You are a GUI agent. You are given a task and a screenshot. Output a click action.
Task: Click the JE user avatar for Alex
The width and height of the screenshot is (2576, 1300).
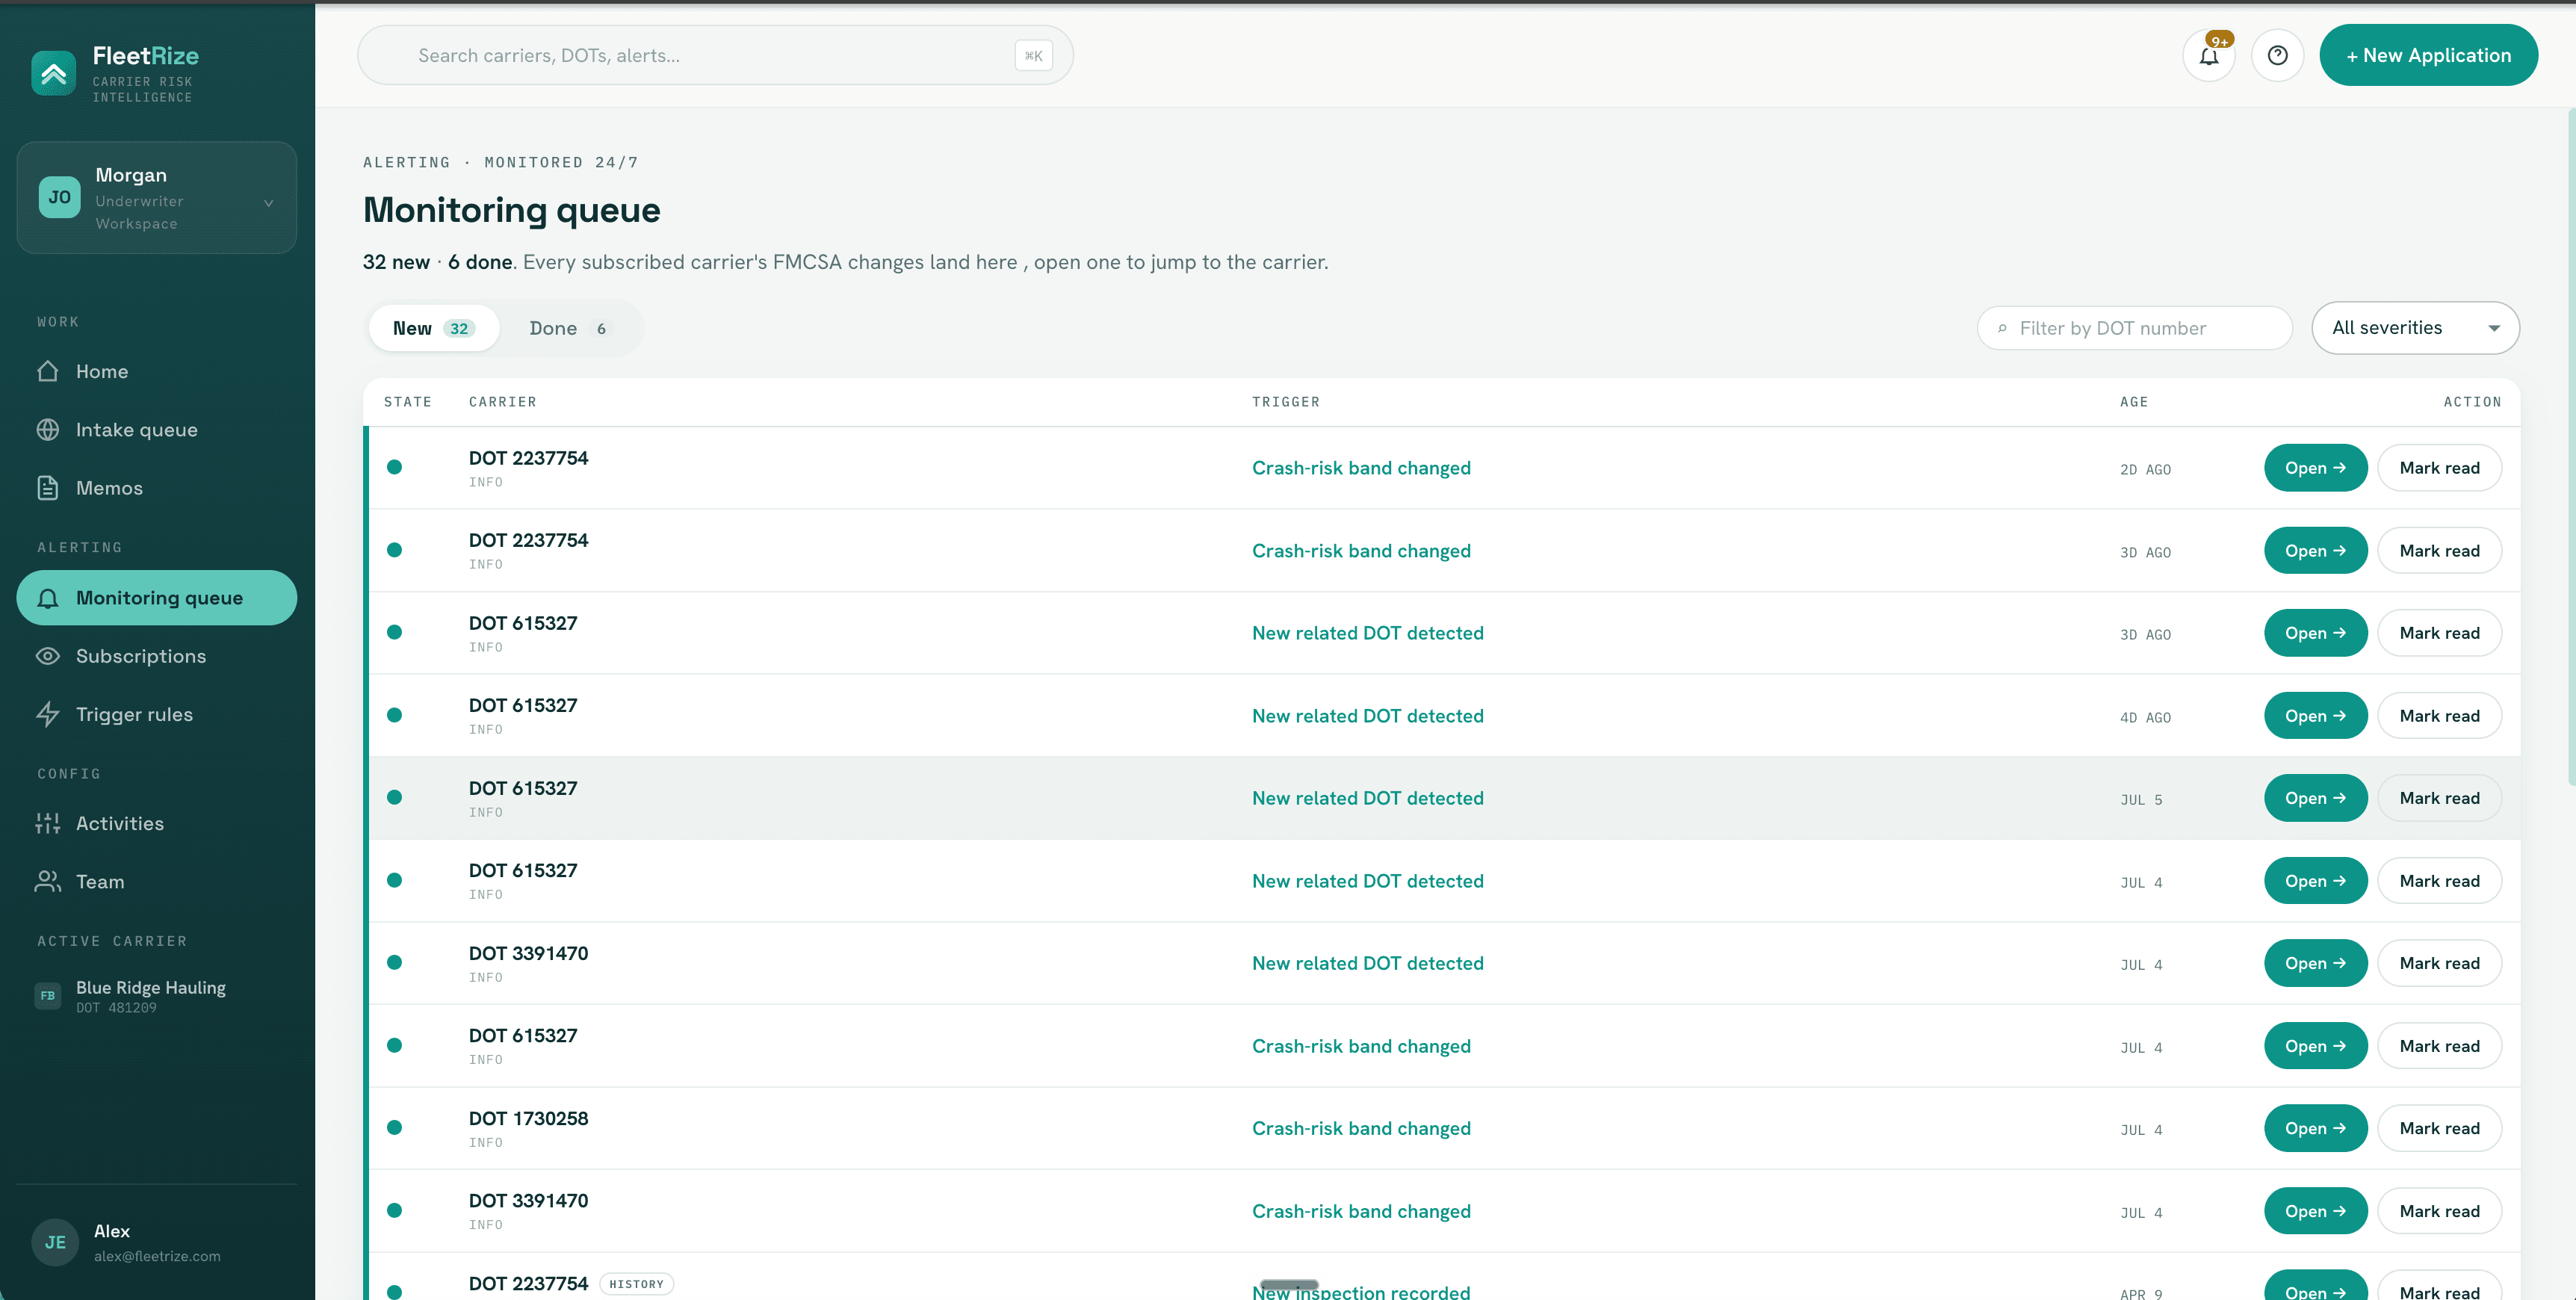tap(55, 1242)
